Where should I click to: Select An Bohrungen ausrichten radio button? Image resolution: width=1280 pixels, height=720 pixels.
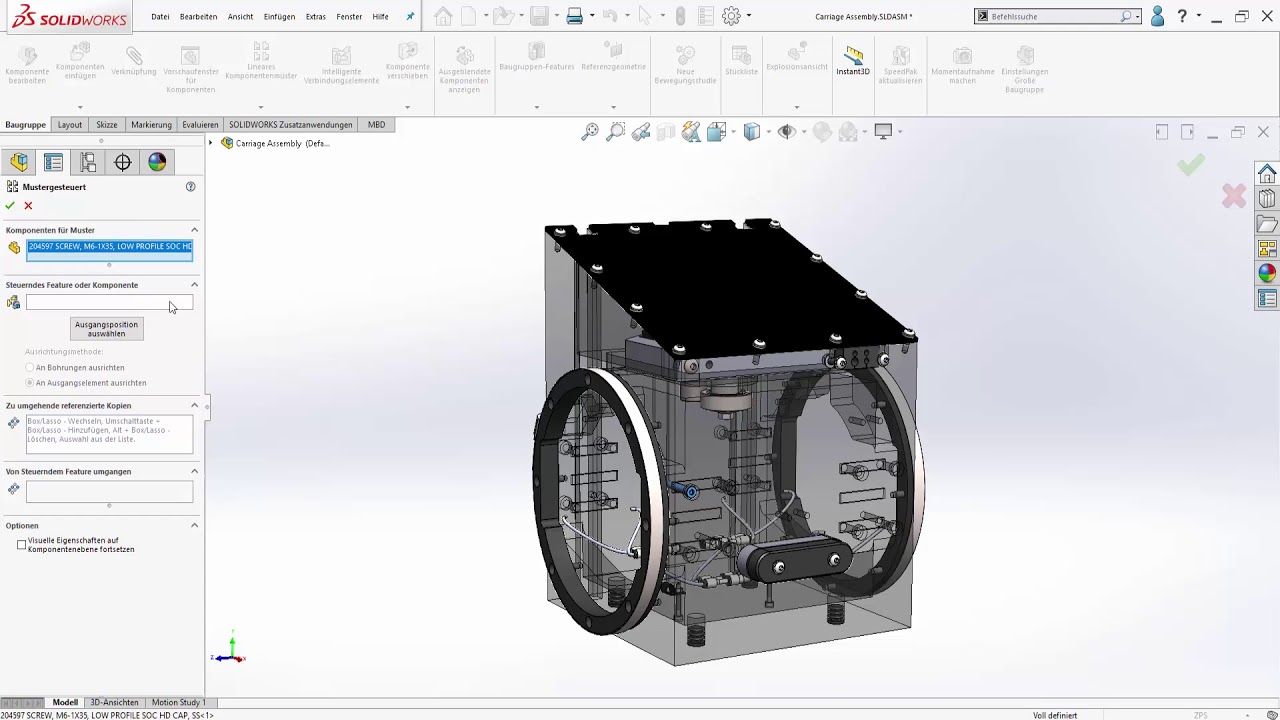pos(30,367)
